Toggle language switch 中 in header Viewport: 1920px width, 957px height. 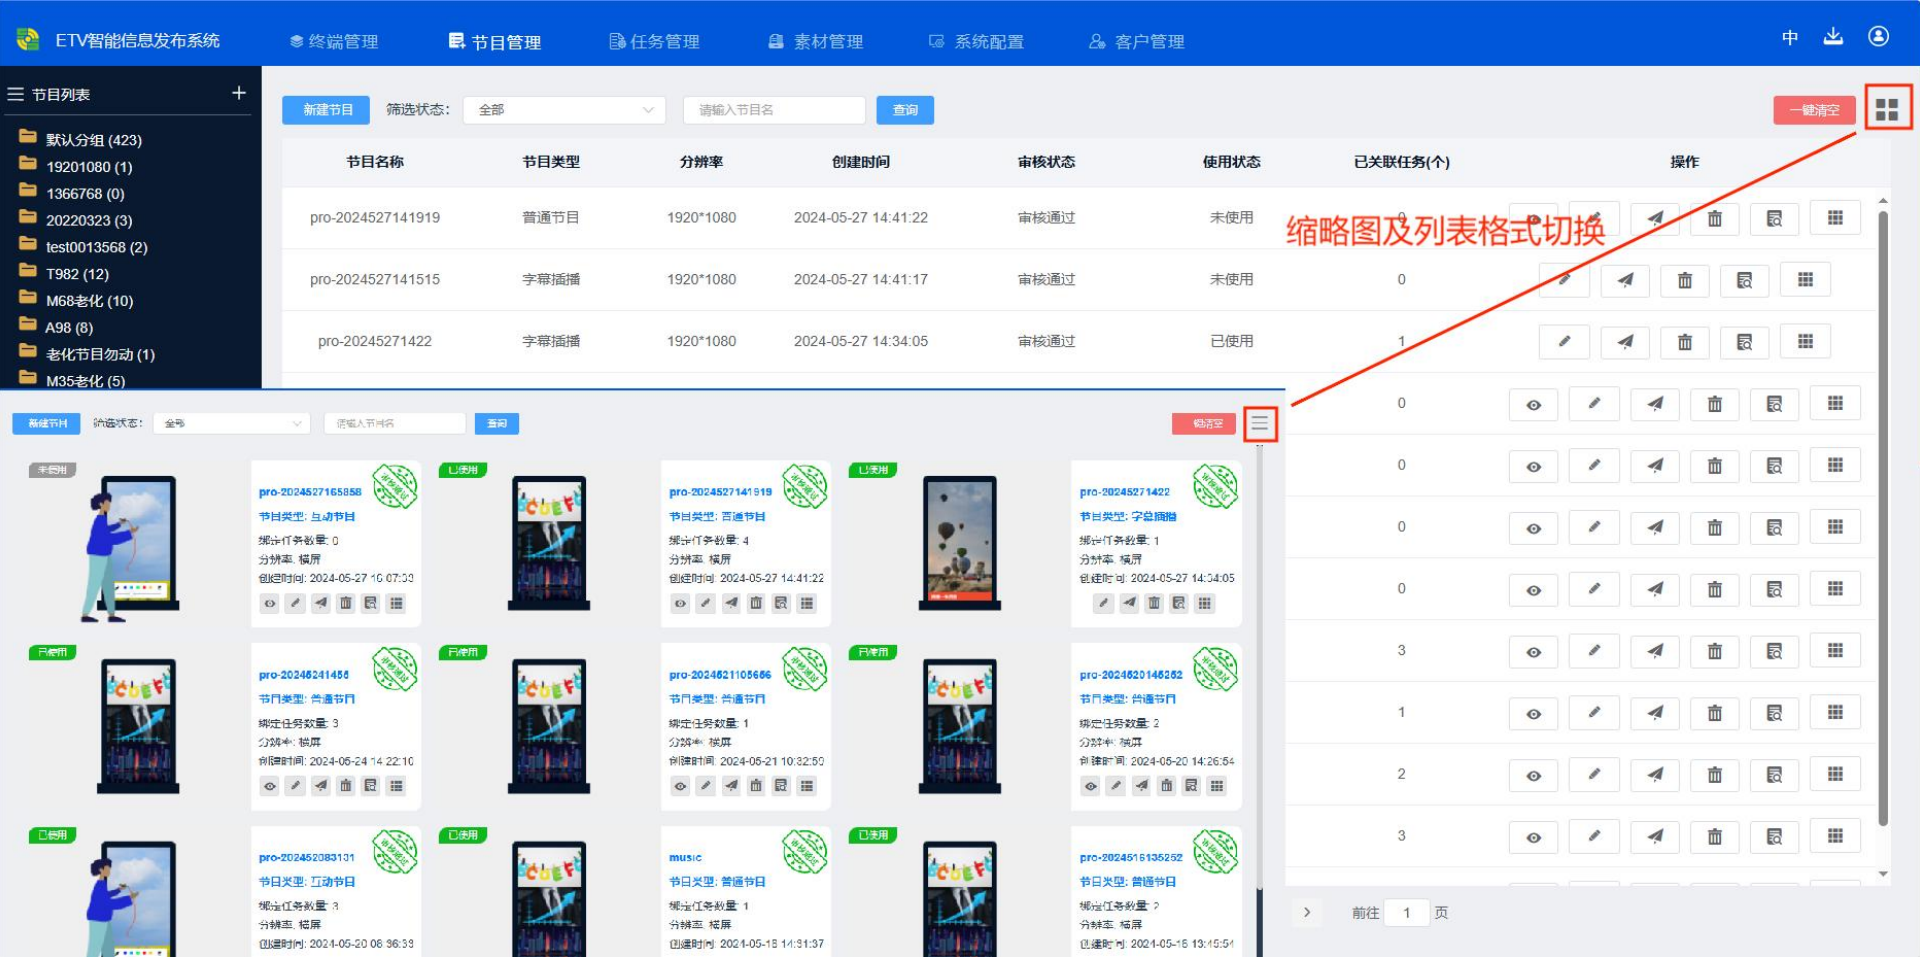pyautogui.click(x=1790, y=38)
